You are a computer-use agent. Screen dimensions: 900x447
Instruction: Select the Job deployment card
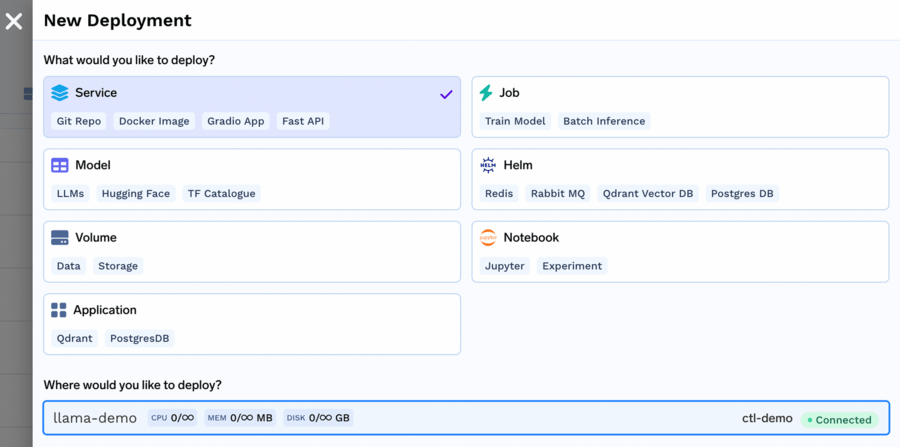(x=680, y=107)
